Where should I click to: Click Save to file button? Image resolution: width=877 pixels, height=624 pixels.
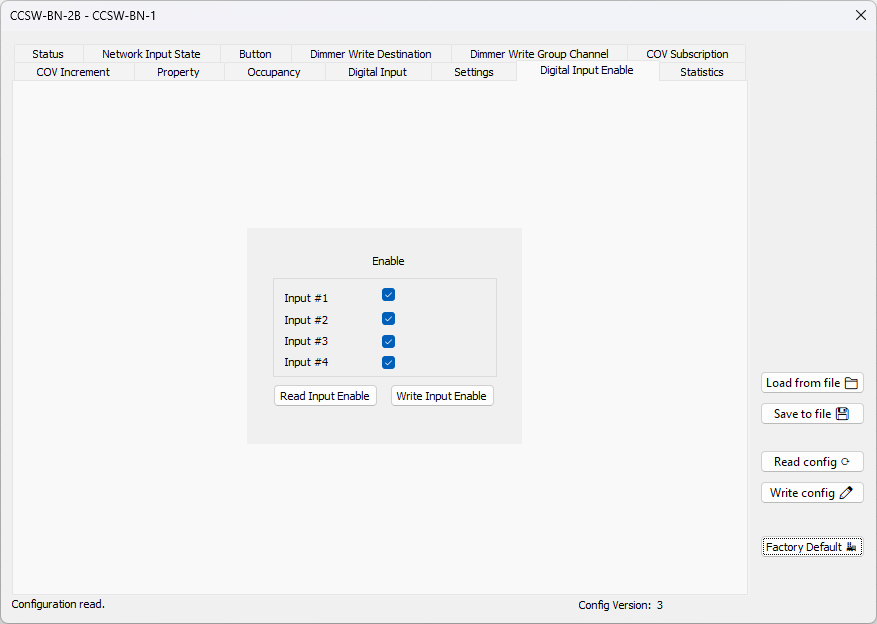coord(812,414)
